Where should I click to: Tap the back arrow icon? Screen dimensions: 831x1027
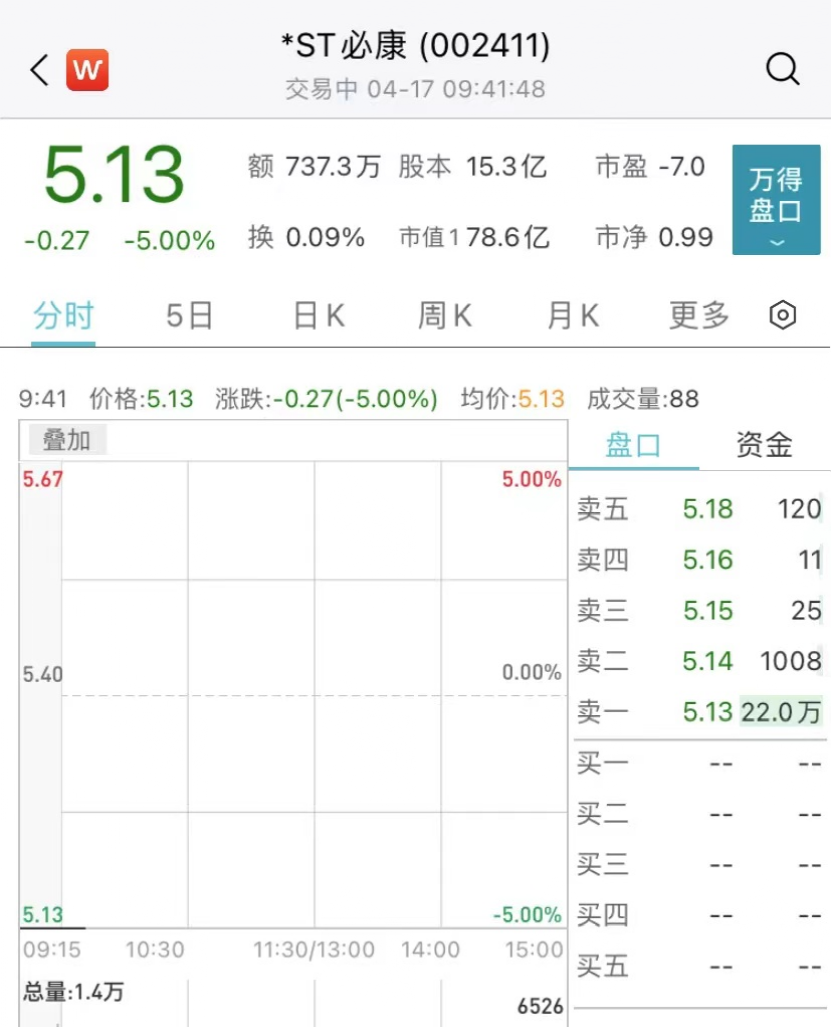tap(39, 69)
